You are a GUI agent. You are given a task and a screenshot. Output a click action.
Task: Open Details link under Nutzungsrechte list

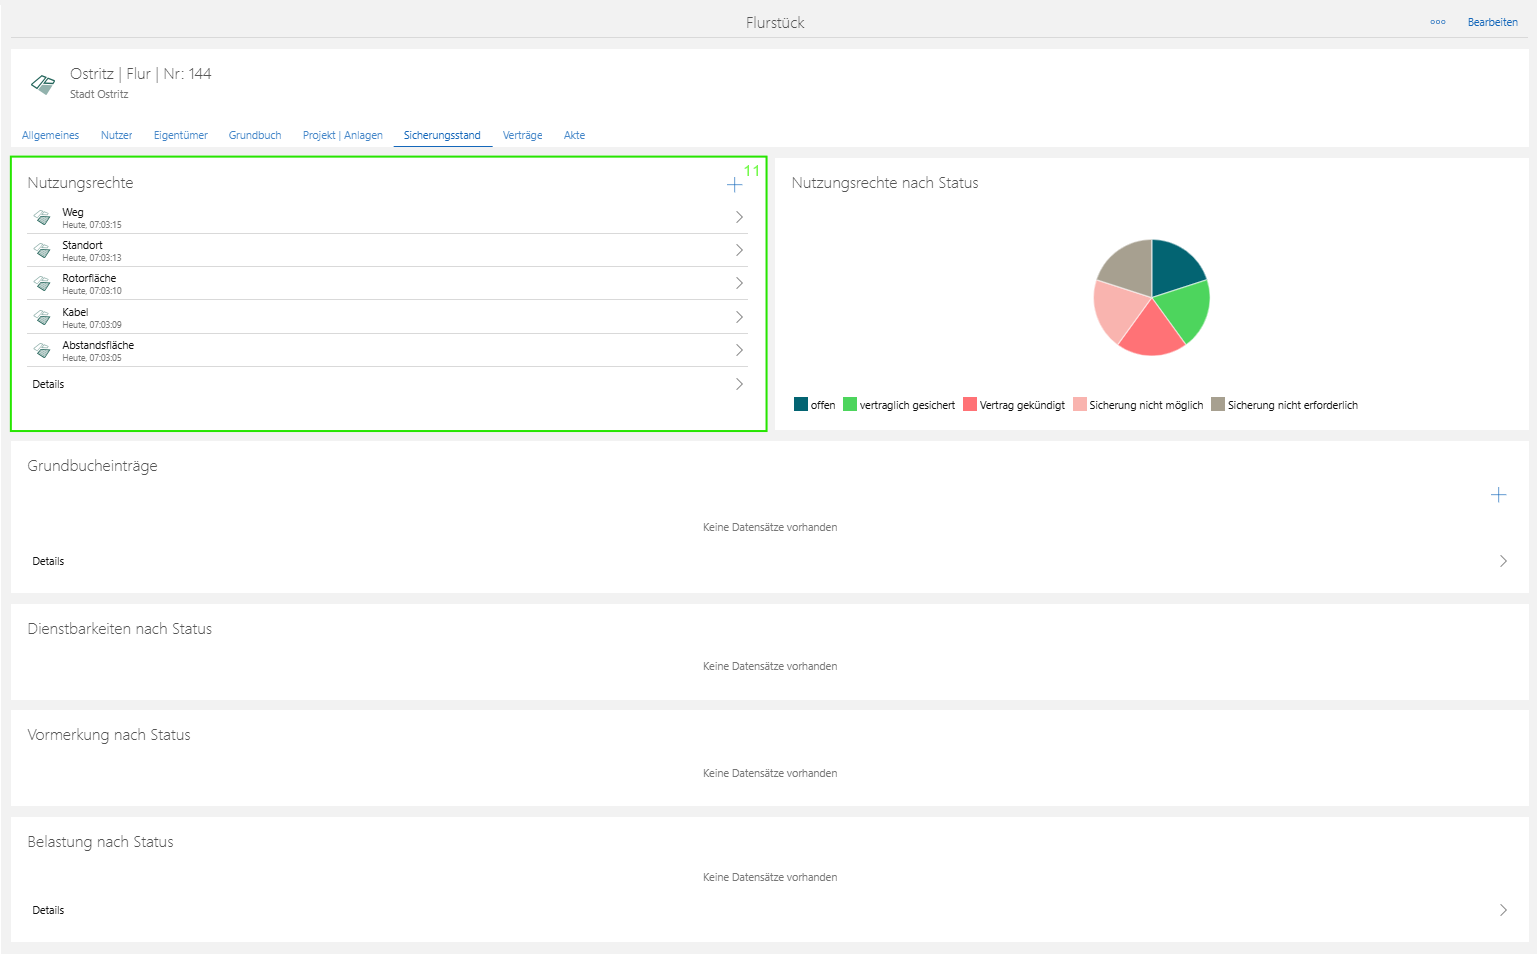click(x=48, y=384)
